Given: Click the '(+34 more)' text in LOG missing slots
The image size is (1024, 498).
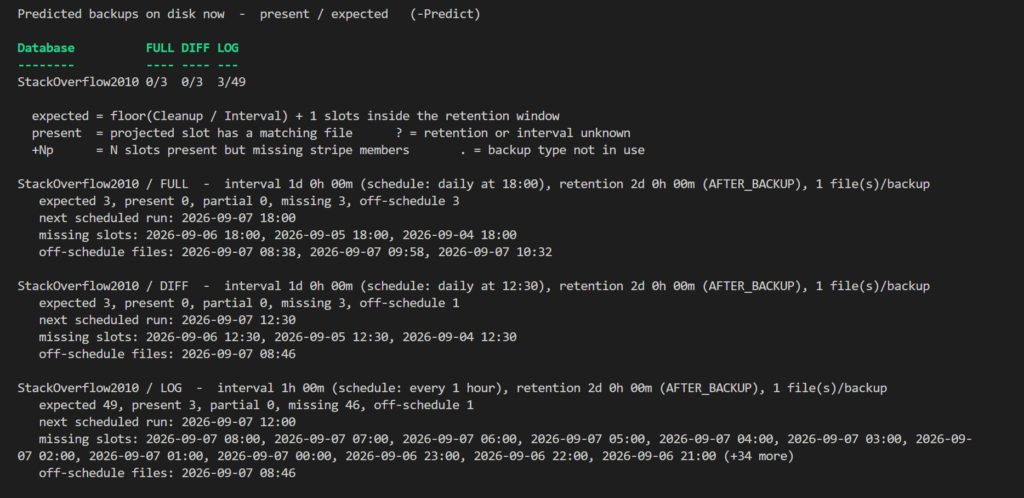Looking at the screenshot, I should click(x=759, y=456).
